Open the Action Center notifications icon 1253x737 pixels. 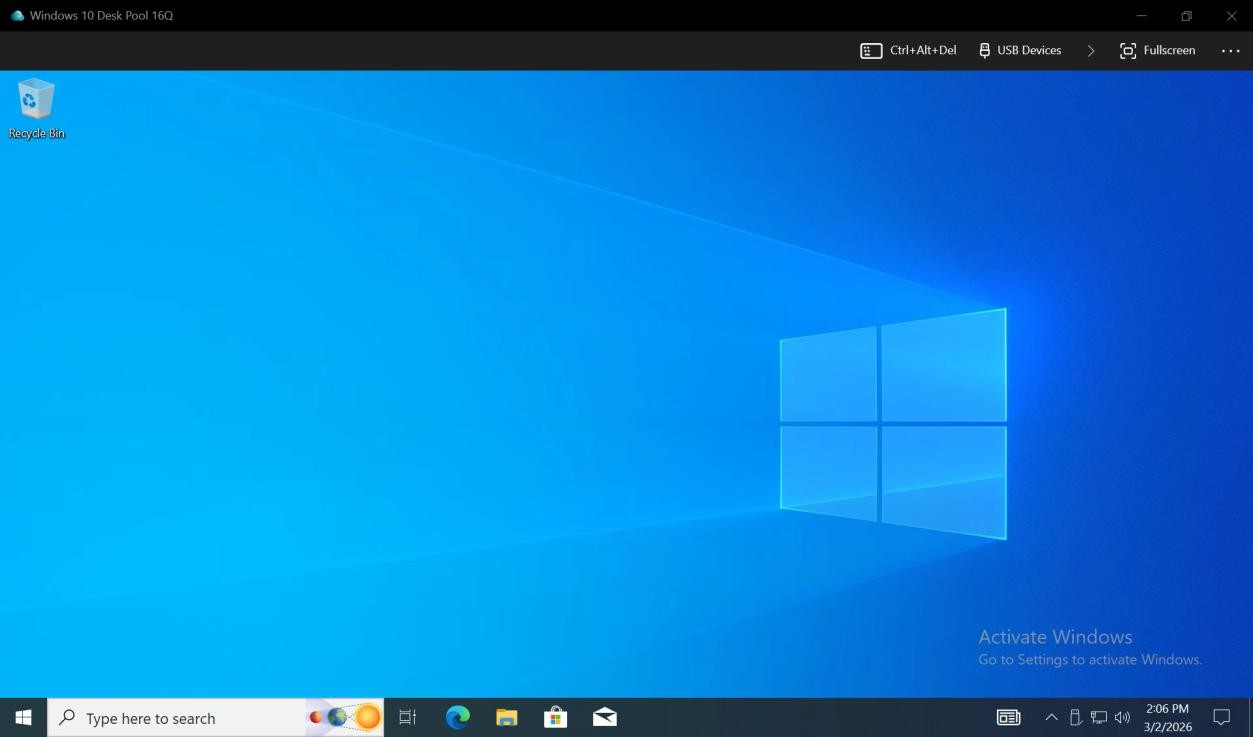pyautogui.click(x=1221, y=717)
